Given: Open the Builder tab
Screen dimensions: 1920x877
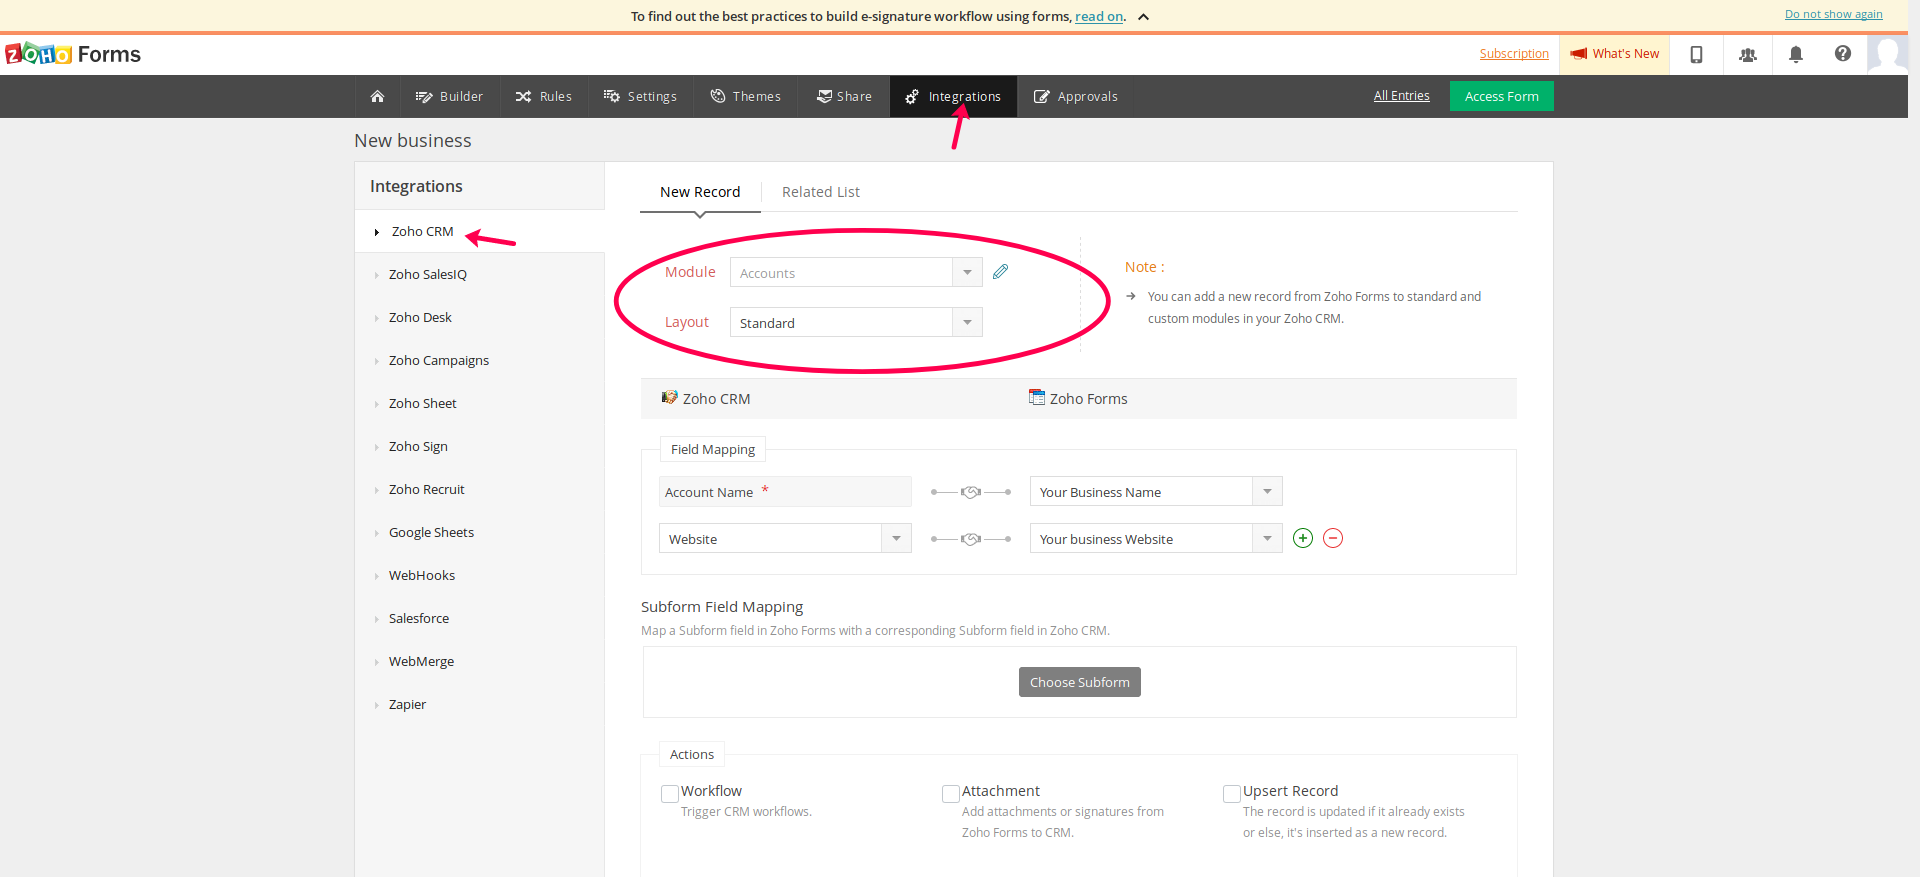Looking at the screenshot, I should click(x=449, y=97).
